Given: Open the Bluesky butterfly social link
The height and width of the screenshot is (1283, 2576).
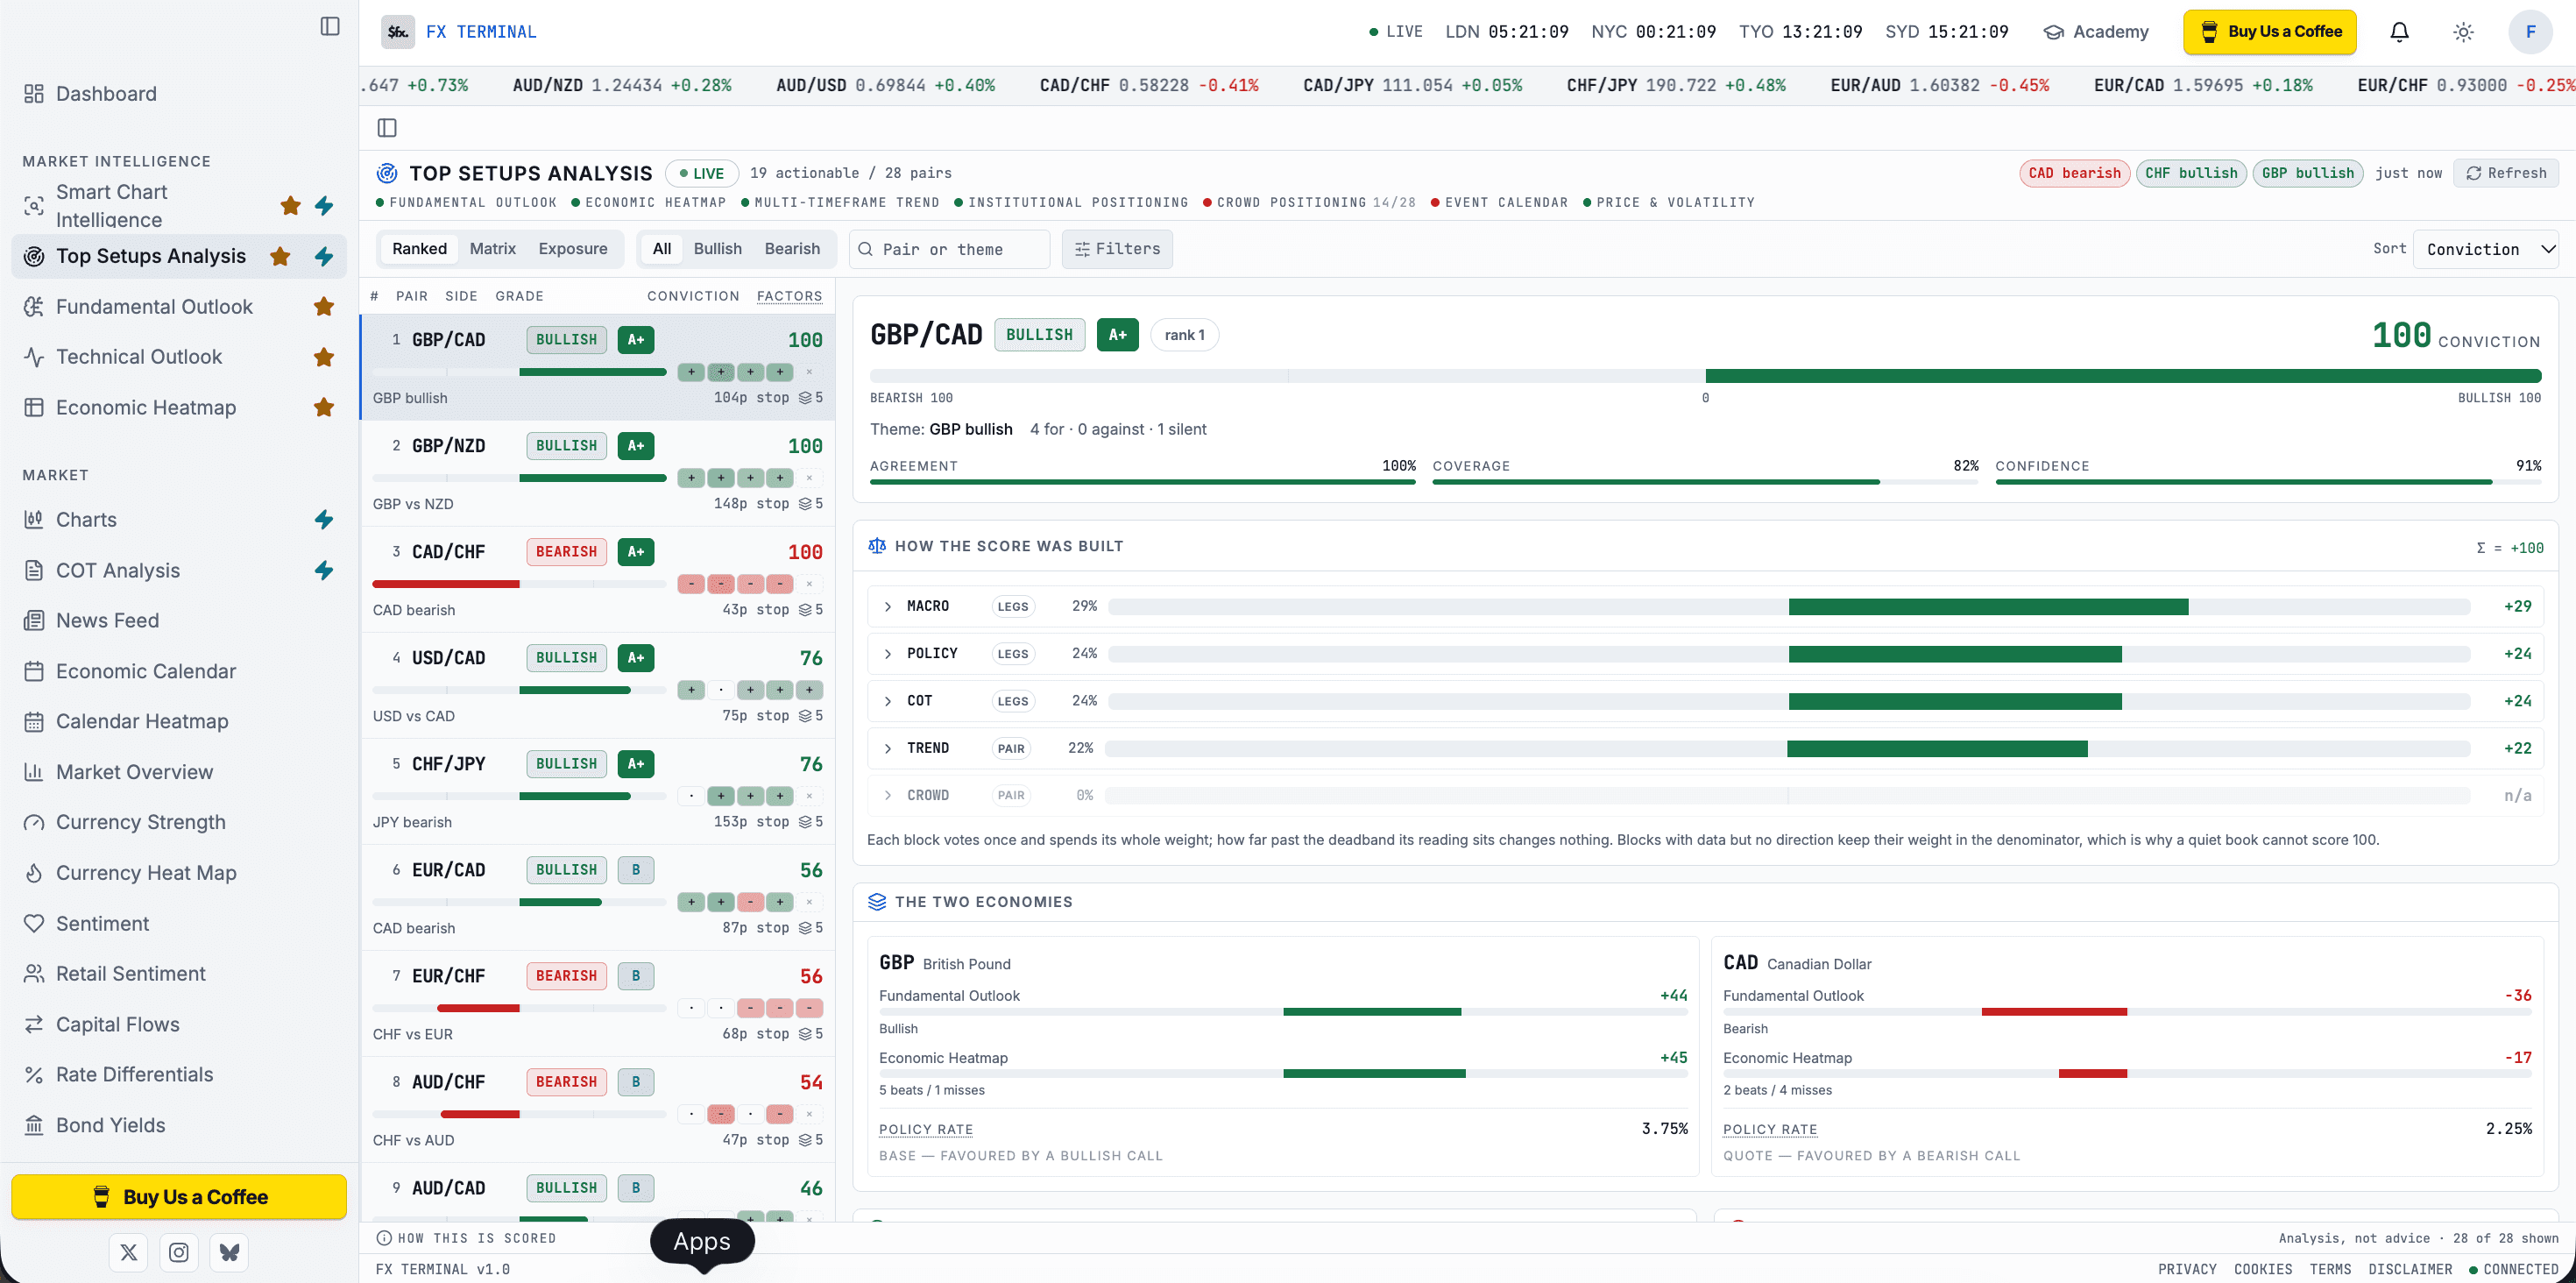Looking at the screenshot, I should [x=229, y=1252].
